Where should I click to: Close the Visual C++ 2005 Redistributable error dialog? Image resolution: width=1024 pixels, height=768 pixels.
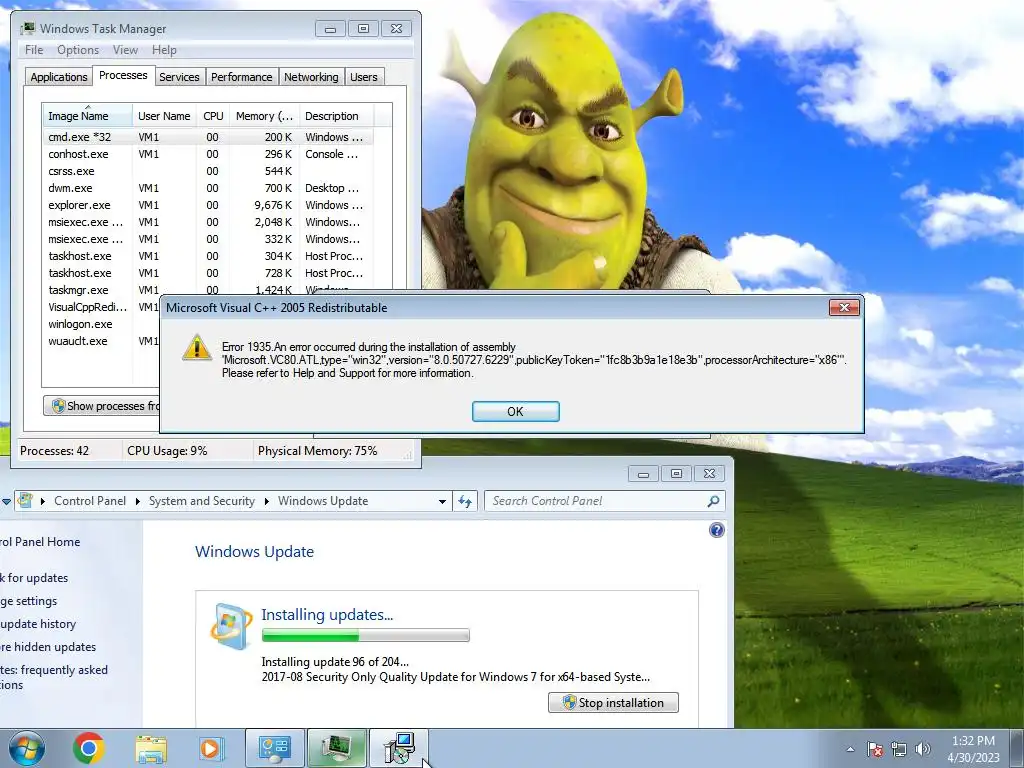(x=844, y=307)
